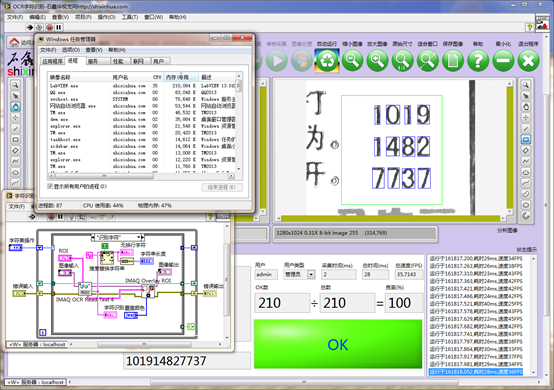Click the green recycle auto-run button
Viewport: 554px width, 390px height.
pyautogui.click(x=327, y=61)
